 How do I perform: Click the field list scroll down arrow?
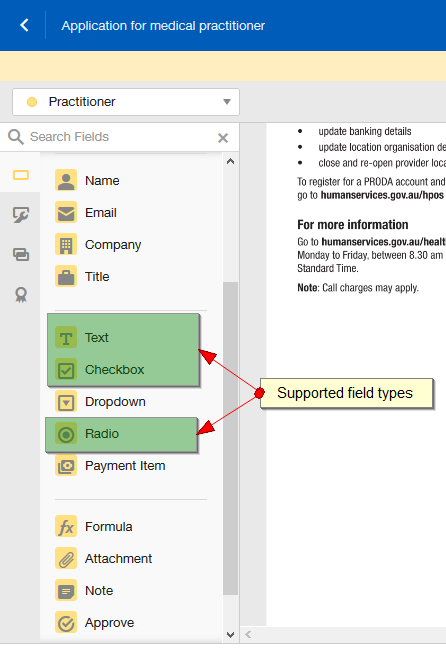coord(230,635)
